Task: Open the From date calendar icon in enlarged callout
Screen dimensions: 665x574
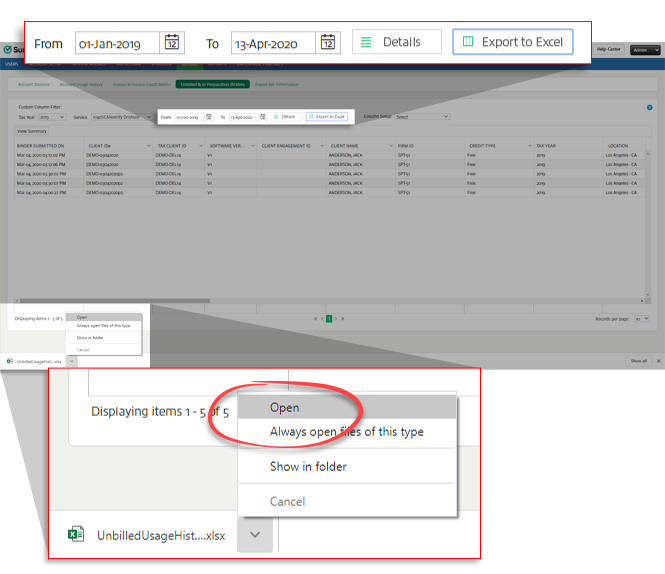Action: coord(172,43)
